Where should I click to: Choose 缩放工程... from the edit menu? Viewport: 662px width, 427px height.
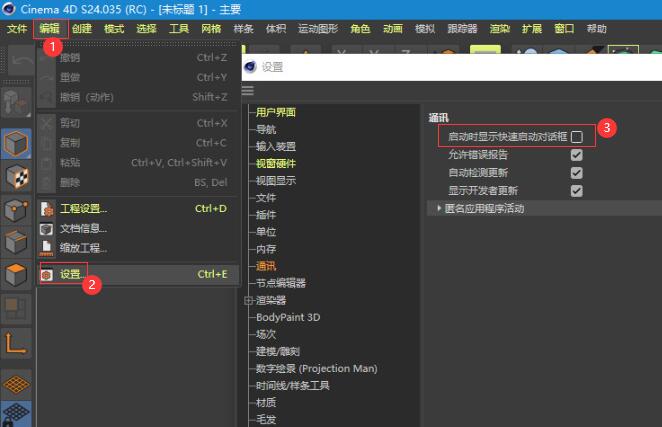[138, 248]
